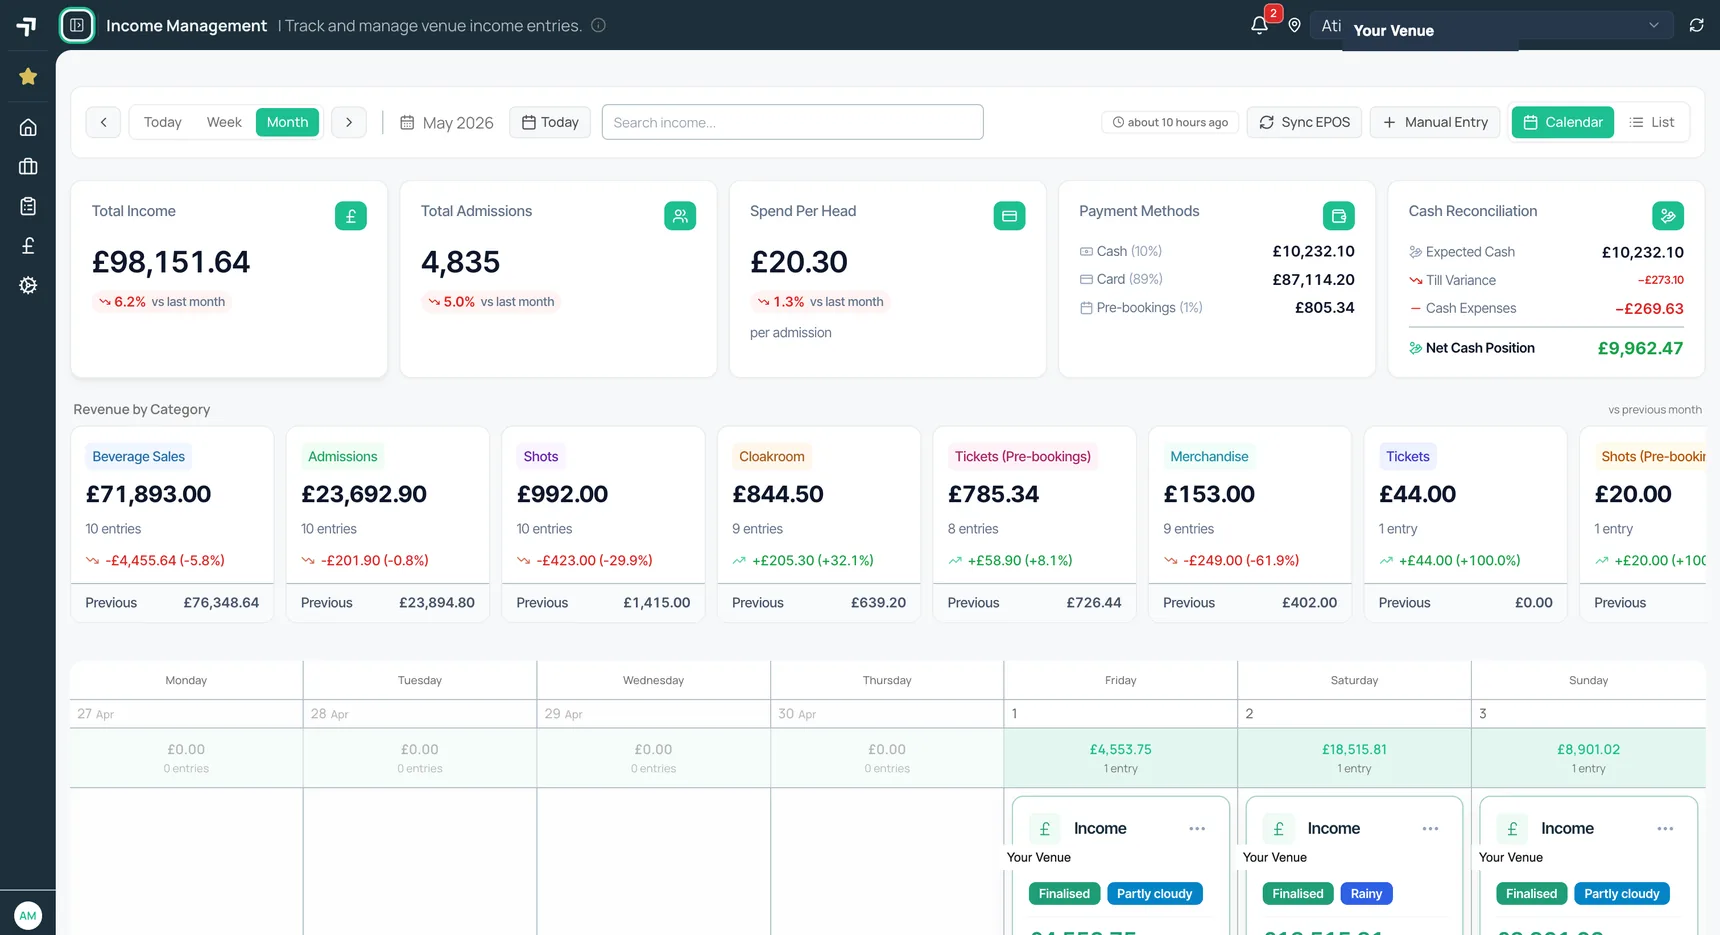Go to previous month arrow
The image size is (1720, 935).
tap(103, 122)
